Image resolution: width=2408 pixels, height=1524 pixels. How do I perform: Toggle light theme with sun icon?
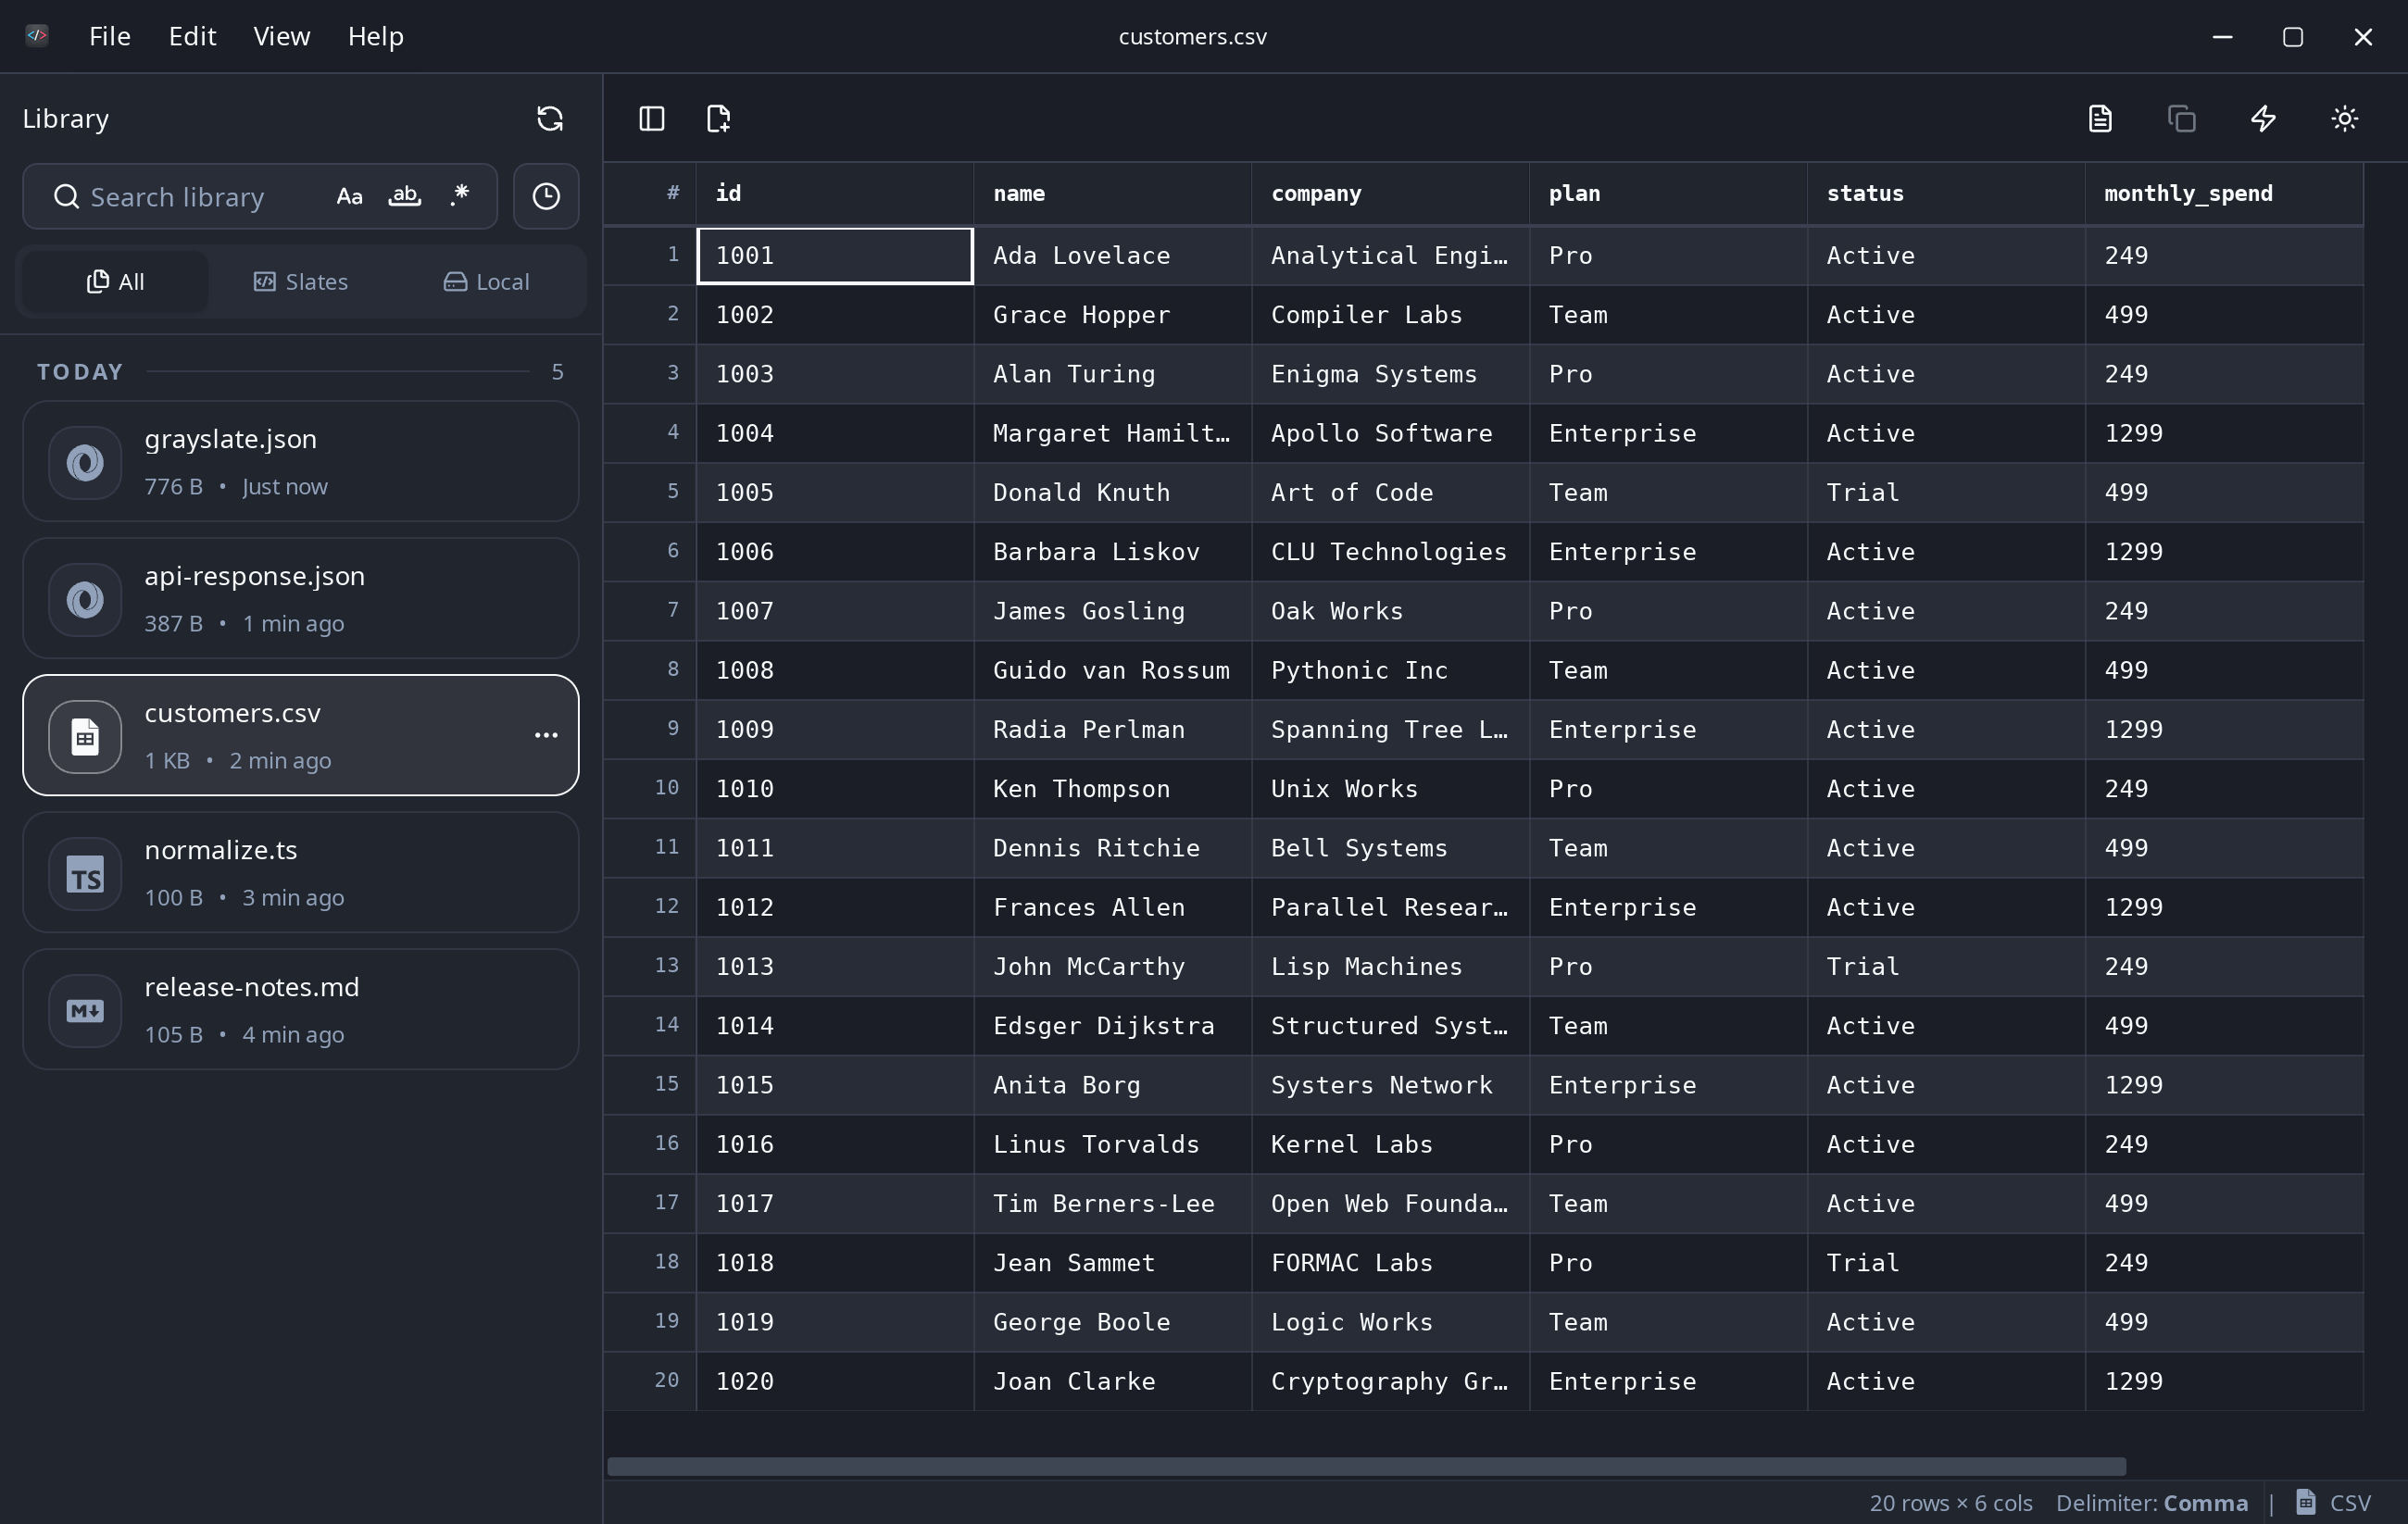tap(2344, 119)
